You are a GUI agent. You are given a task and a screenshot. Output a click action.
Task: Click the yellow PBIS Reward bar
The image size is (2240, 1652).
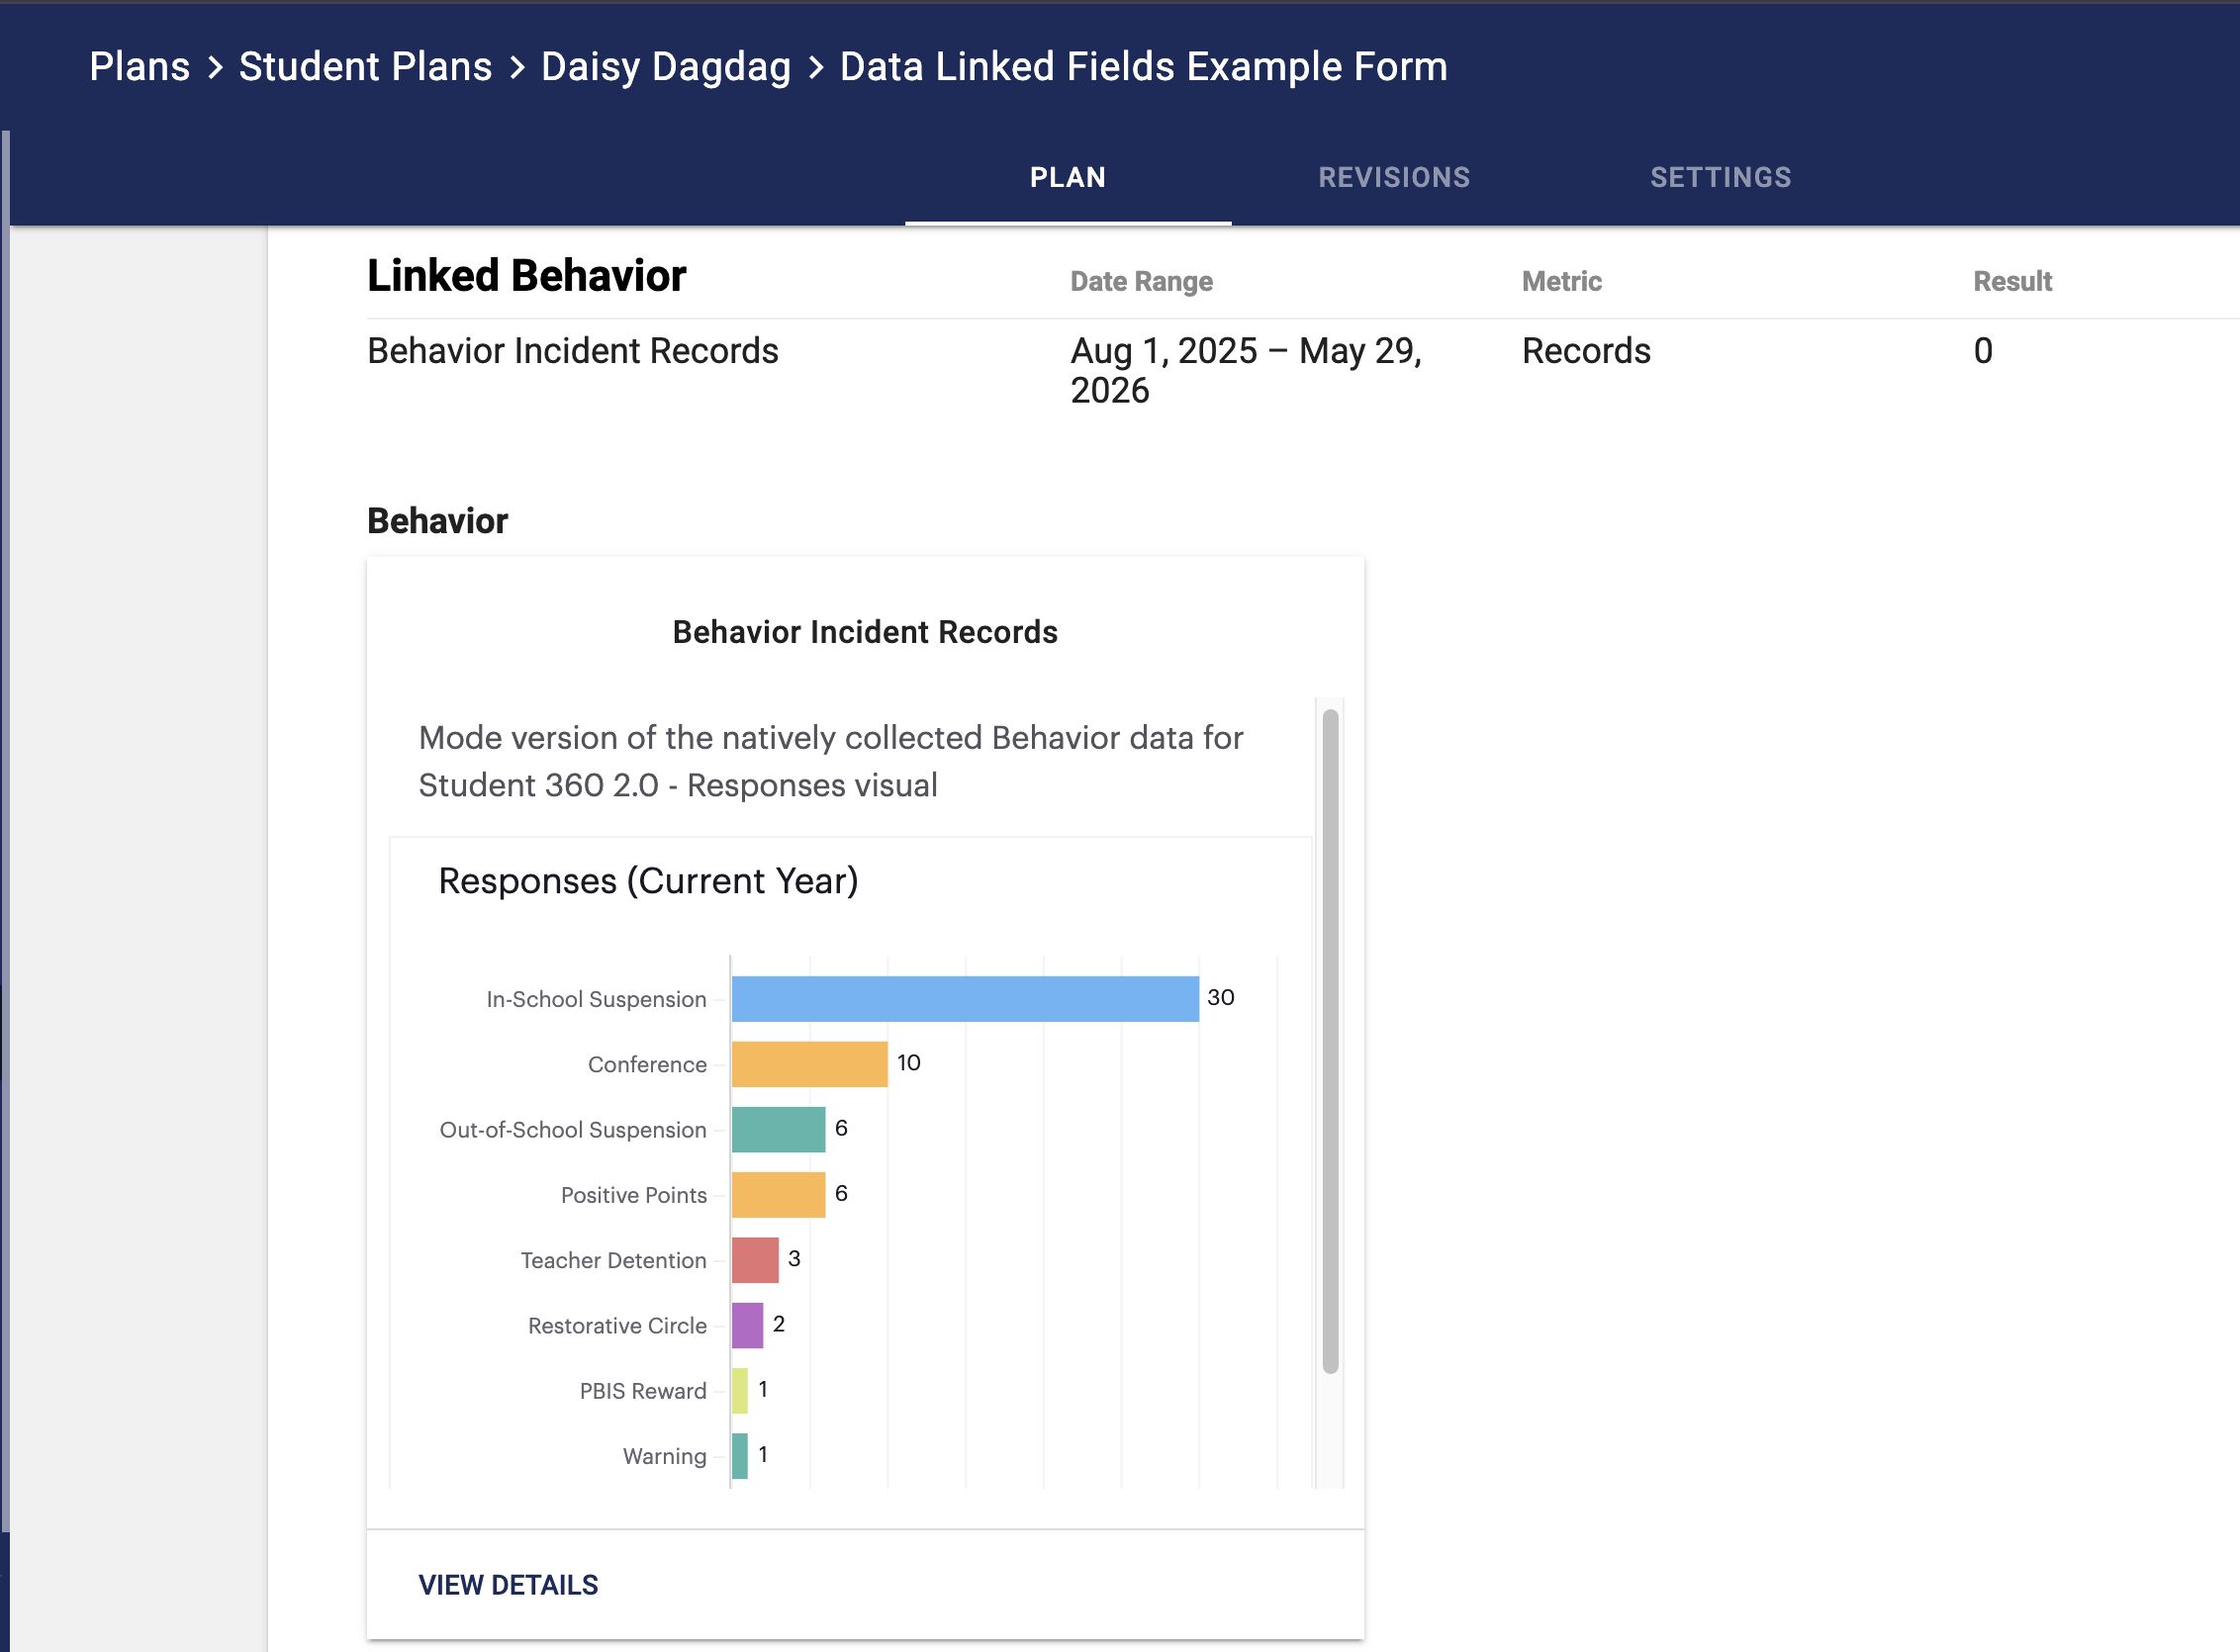(x=739, y=1391)
